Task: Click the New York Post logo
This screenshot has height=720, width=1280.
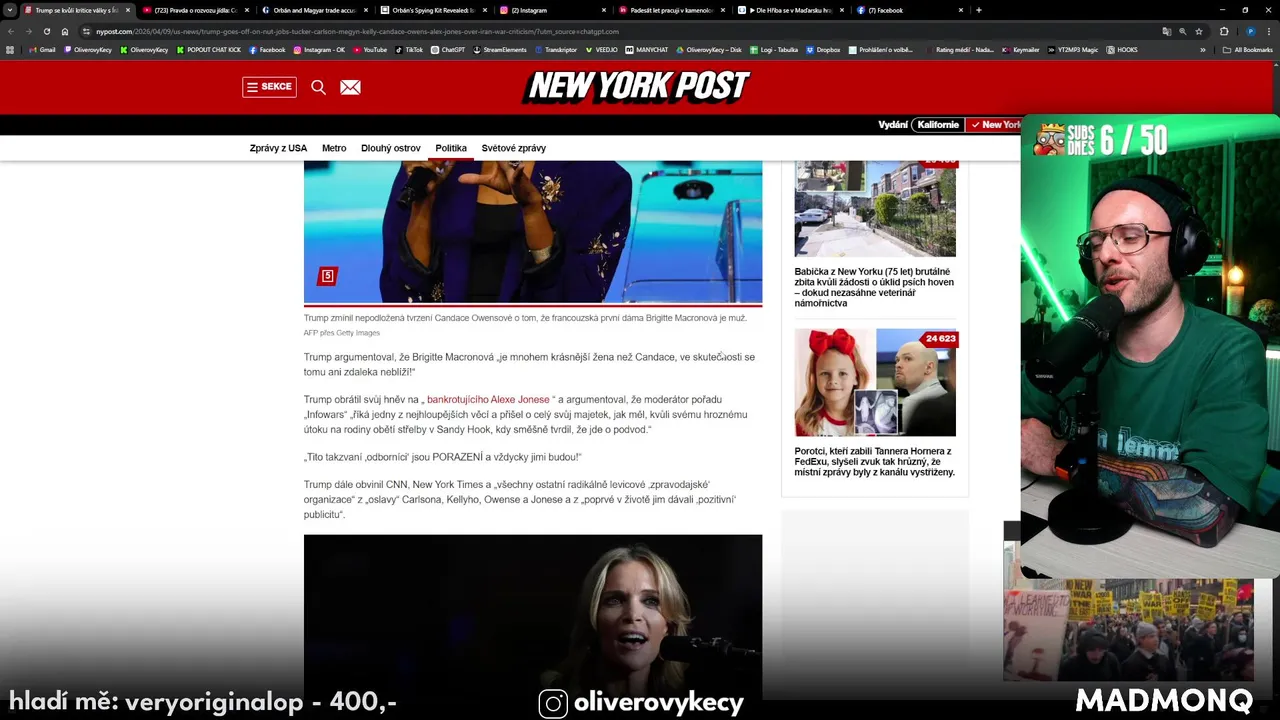Action: [x=636, y=87]
